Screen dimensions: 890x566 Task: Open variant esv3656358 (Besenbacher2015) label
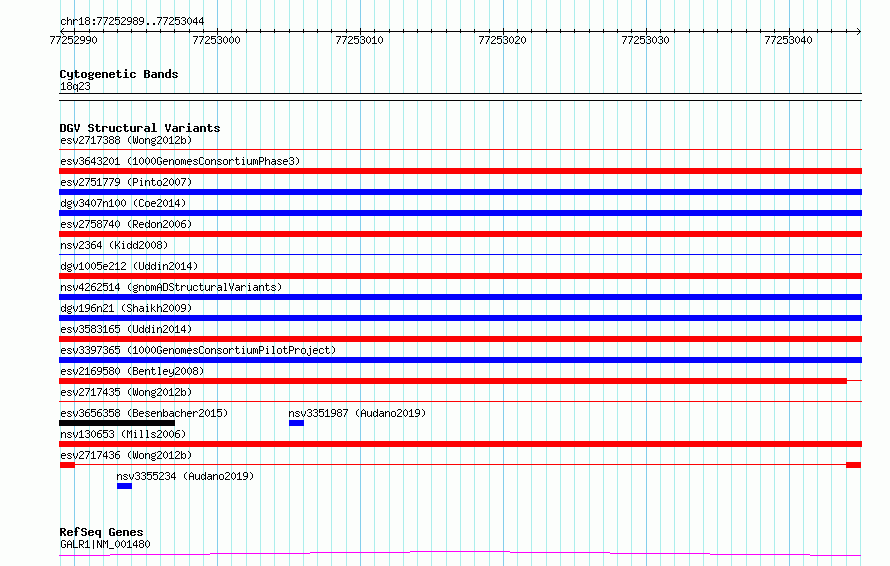pos(144,413)
